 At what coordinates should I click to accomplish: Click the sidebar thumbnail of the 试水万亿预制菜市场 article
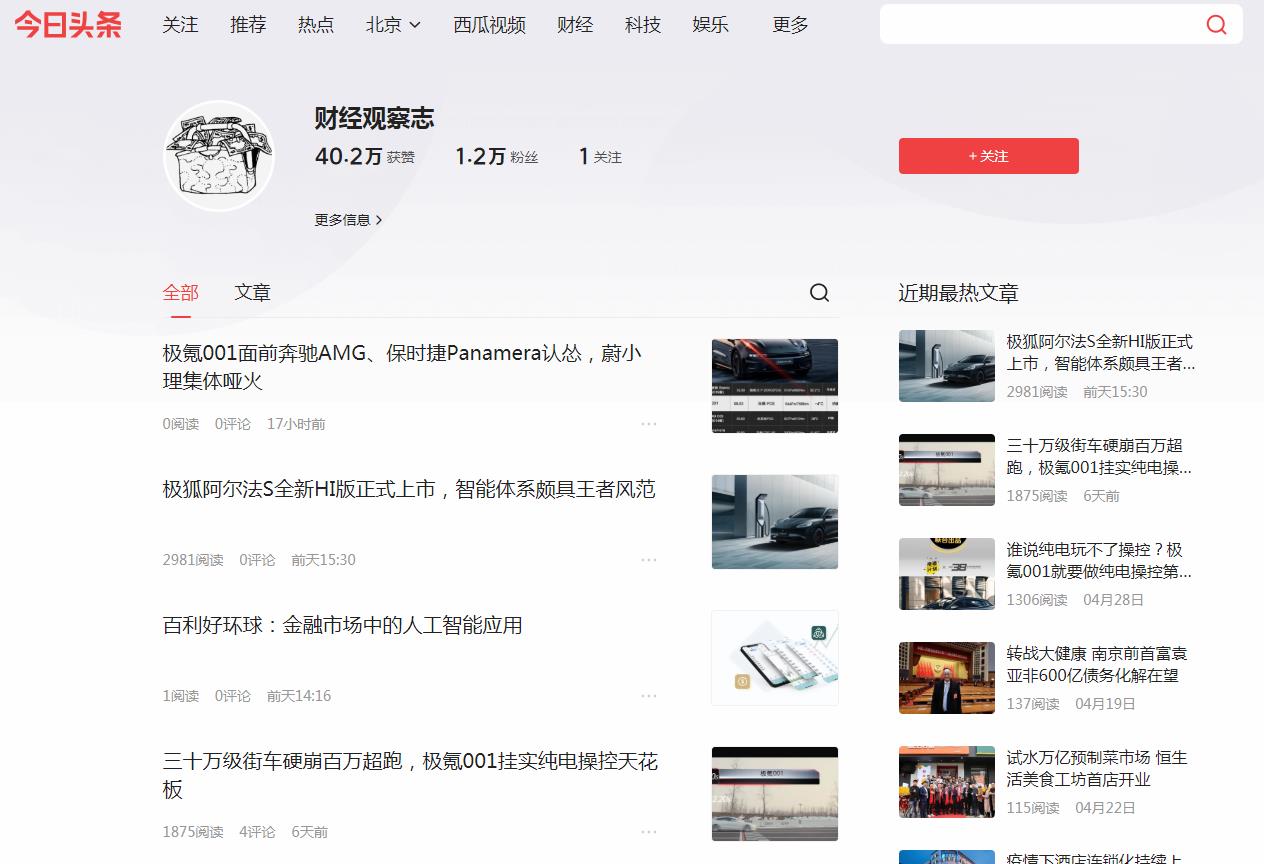[947, 782]
